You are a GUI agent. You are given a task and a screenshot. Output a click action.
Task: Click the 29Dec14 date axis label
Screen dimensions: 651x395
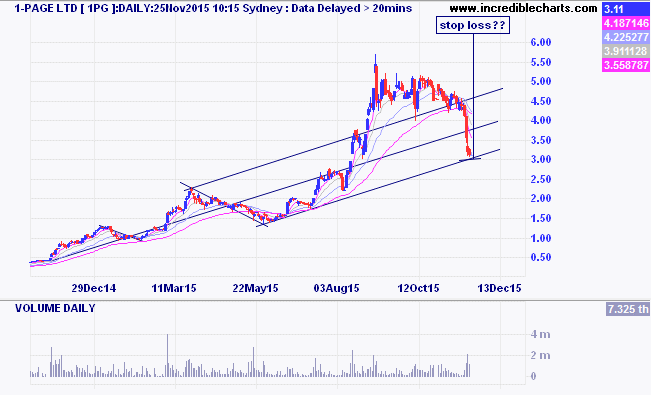pos(94,288)
